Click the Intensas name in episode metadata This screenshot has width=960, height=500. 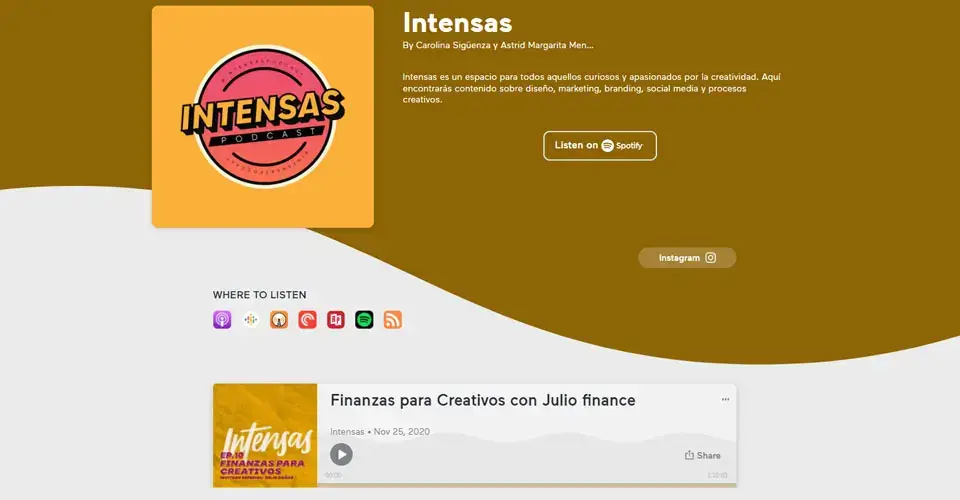pyautogui.click(x=347, y=431)
